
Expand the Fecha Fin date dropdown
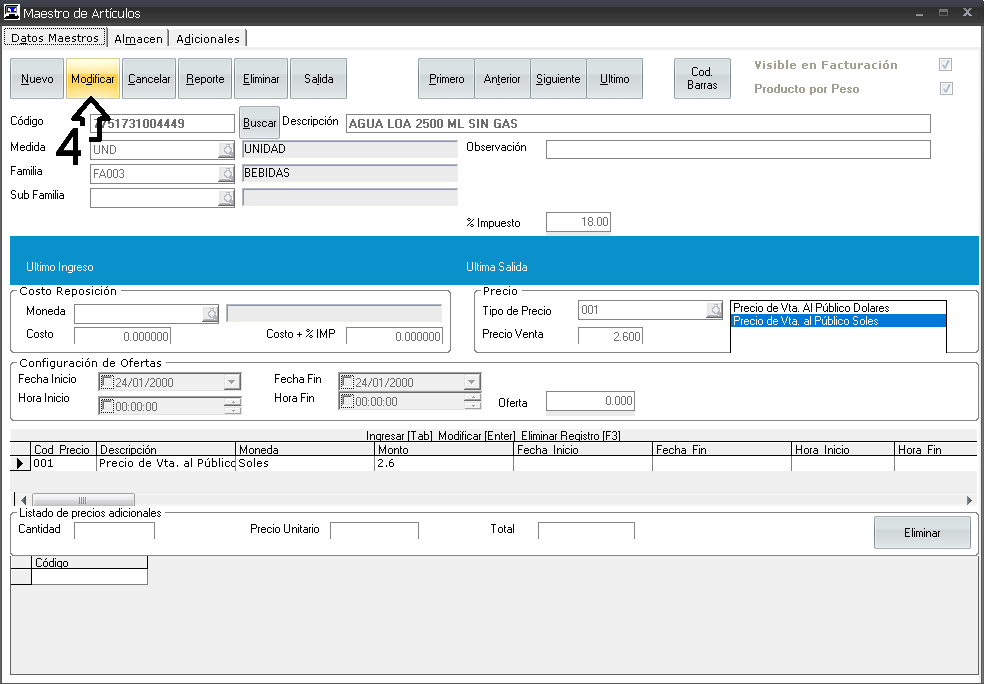point(472,382)
